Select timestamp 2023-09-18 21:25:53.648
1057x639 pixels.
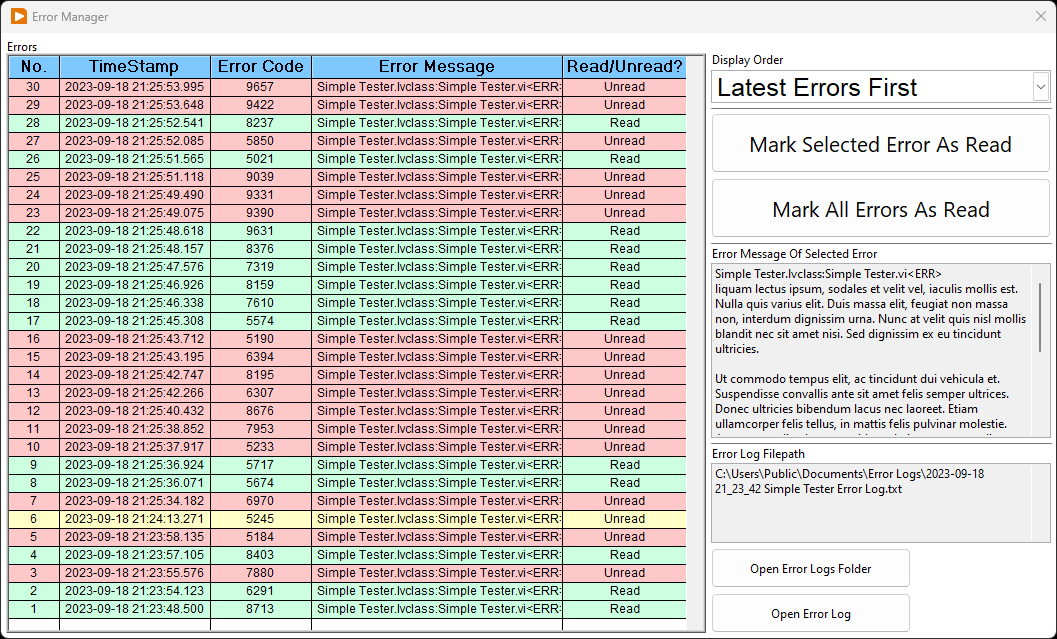click(134, 105)
